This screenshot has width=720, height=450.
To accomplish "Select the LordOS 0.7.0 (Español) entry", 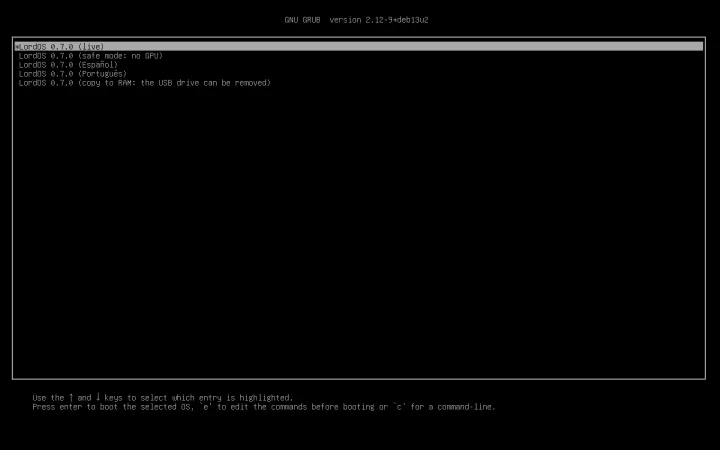I will pyautogui.click(x=68, y=65).
